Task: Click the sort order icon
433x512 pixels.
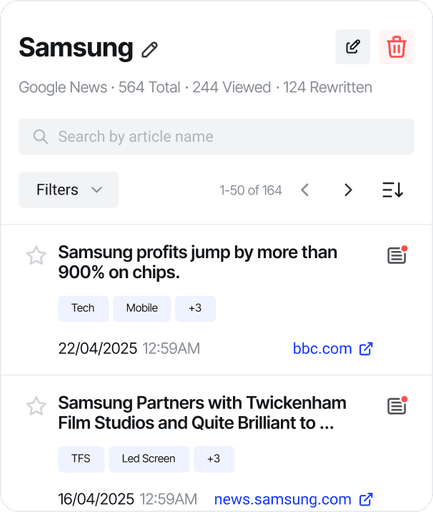Action: click(x=393, y=190)
